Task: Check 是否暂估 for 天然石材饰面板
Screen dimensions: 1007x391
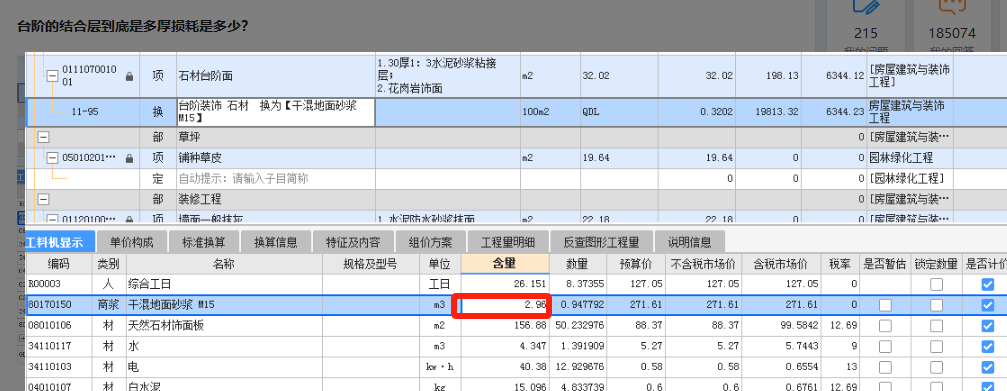Action: pyautogui.click(x=885, y=326)
